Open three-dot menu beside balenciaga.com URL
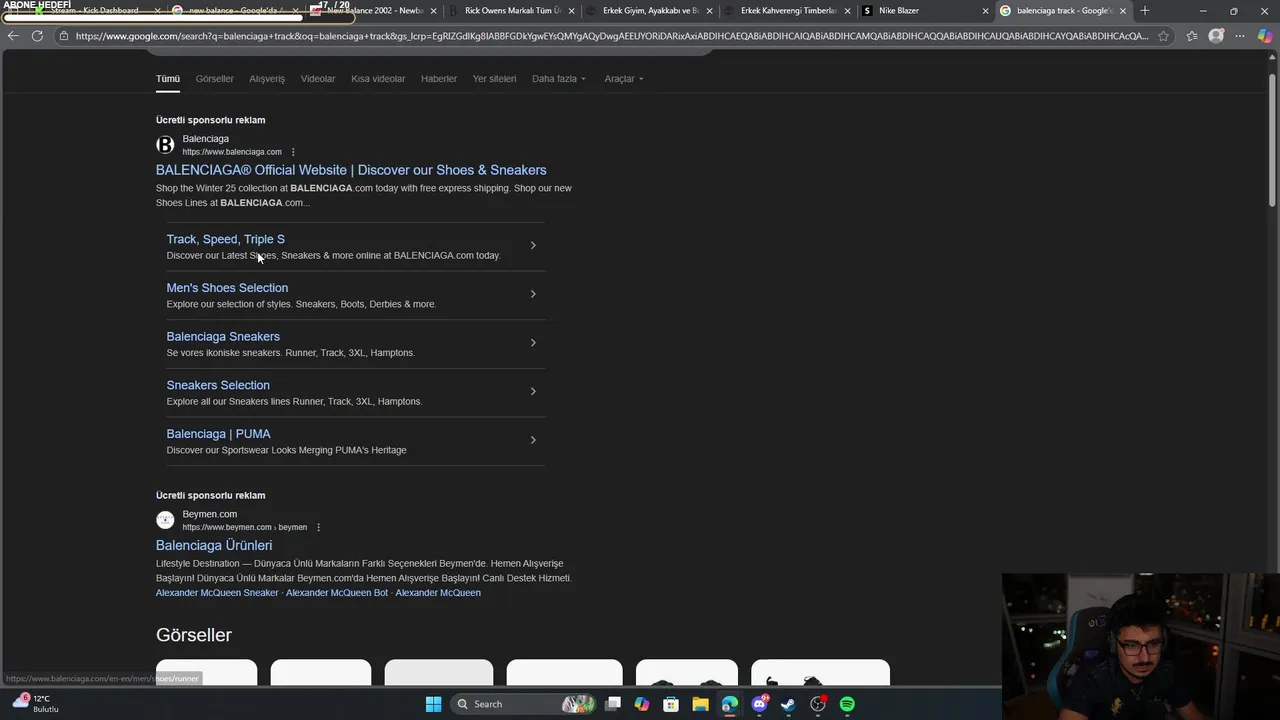 [x=293, y=152]
